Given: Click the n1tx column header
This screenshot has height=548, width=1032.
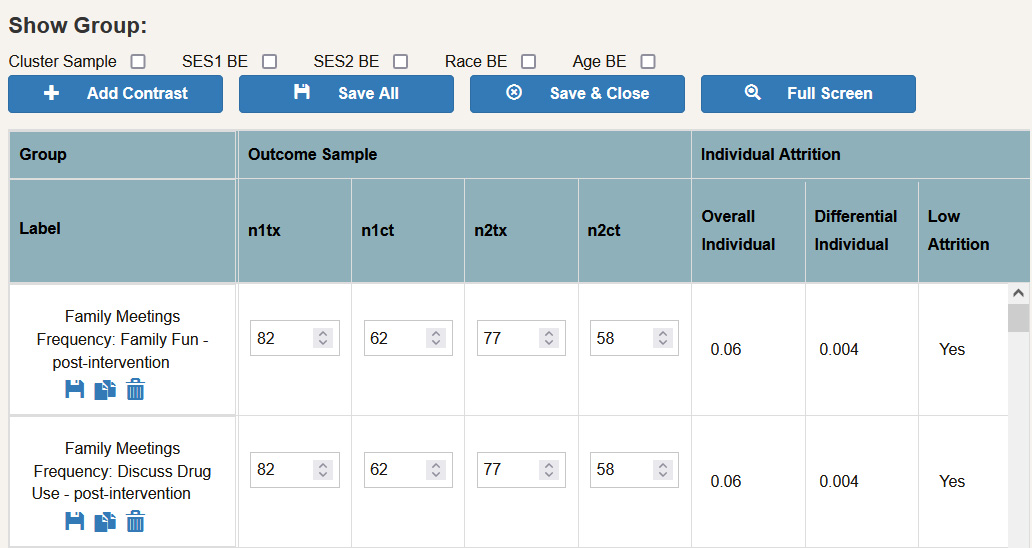Looking at the screenshot, I should [x=294, y=231].
